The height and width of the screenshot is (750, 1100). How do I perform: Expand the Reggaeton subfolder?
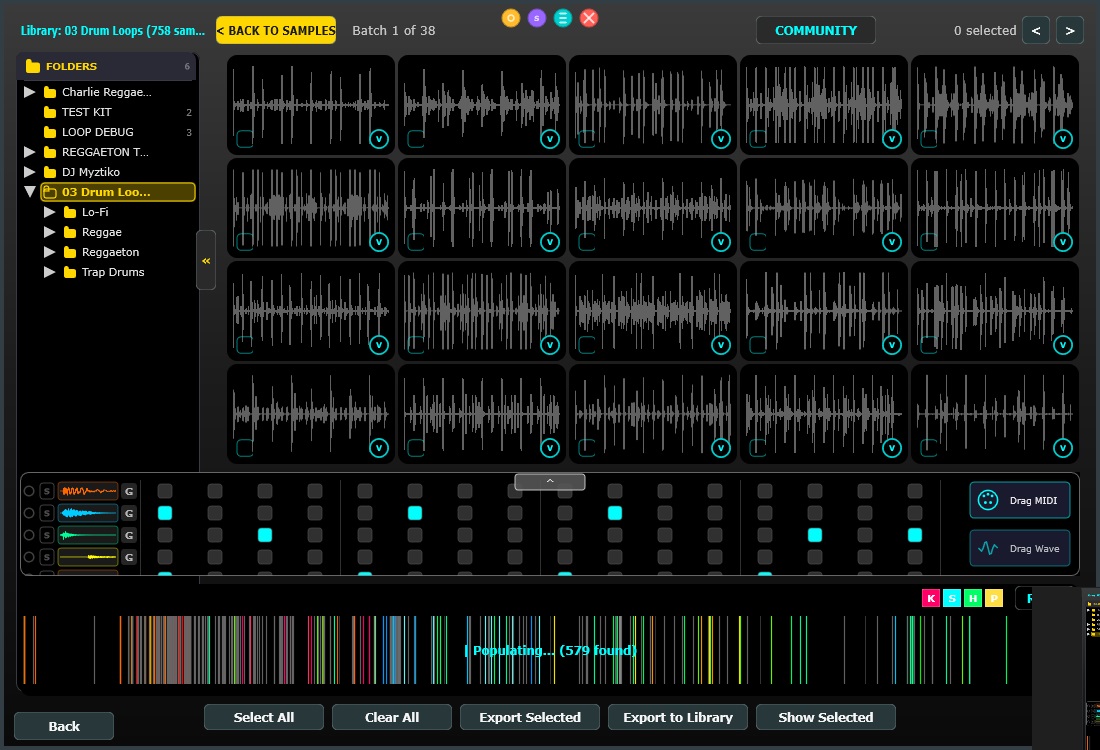[49, 252]
